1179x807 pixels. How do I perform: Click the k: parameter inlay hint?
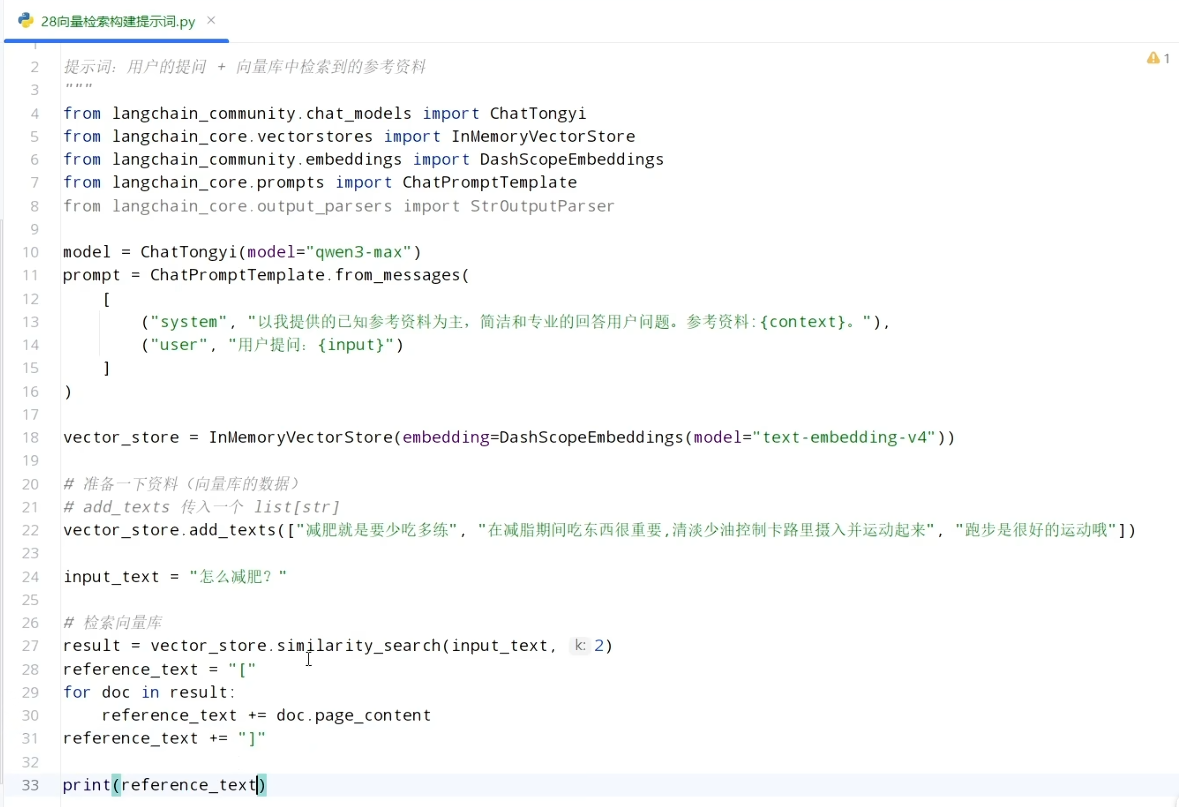tap(580, 645)
